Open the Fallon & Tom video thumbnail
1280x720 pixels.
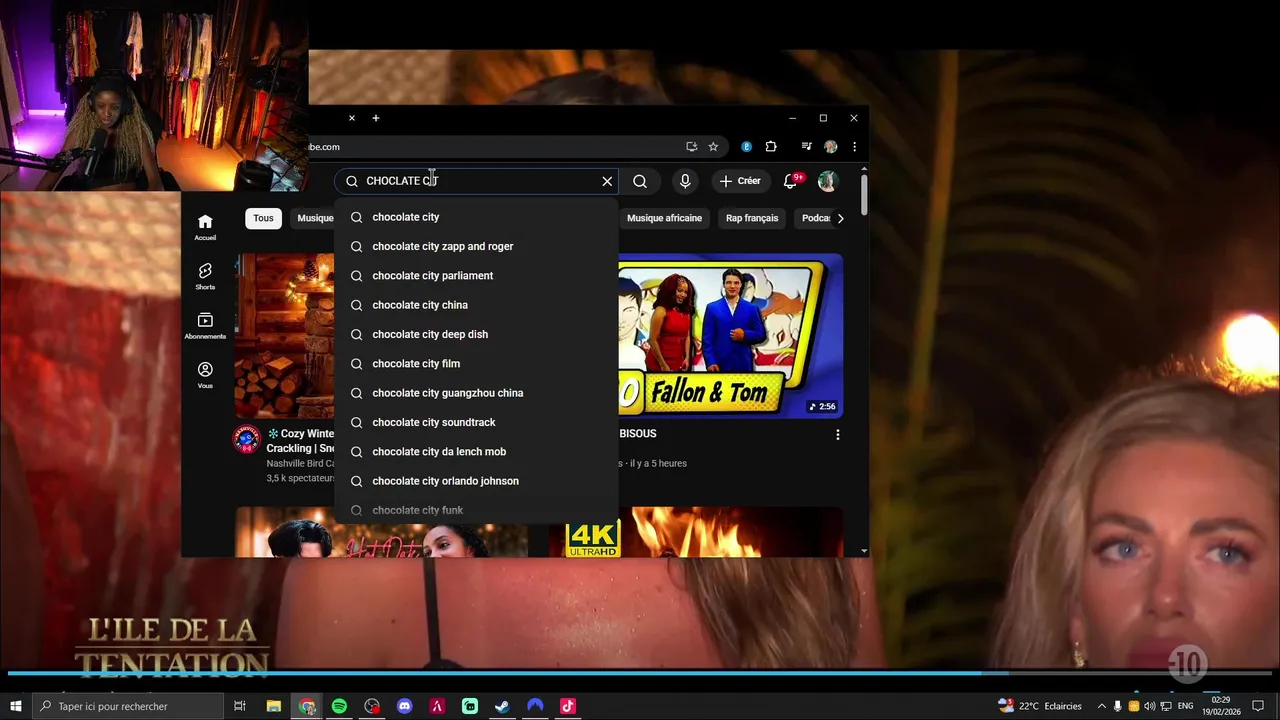[730, 336]
